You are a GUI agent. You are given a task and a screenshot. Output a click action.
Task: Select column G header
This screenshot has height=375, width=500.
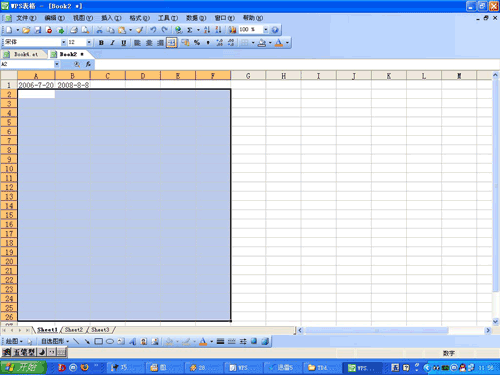point(248,76)
